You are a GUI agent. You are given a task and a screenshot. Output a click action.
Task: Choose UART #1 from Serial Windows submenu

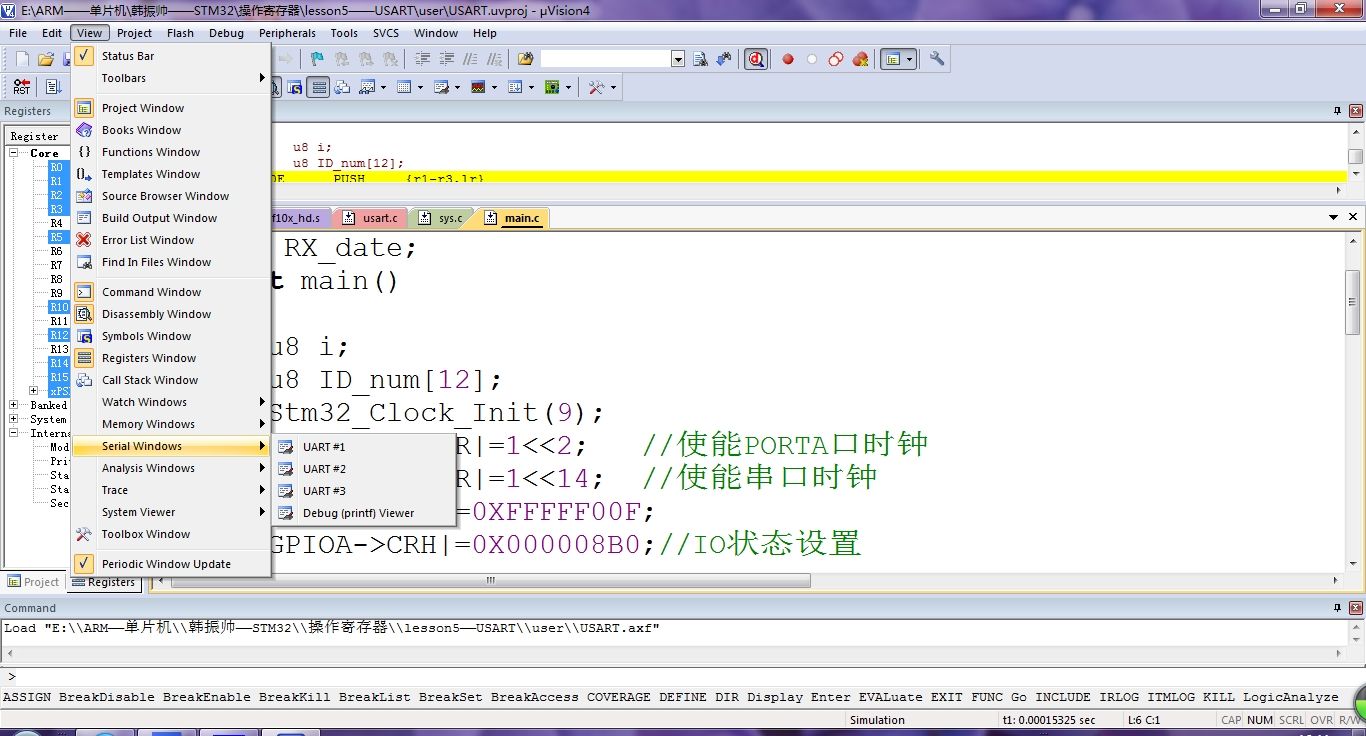point(324,447)
